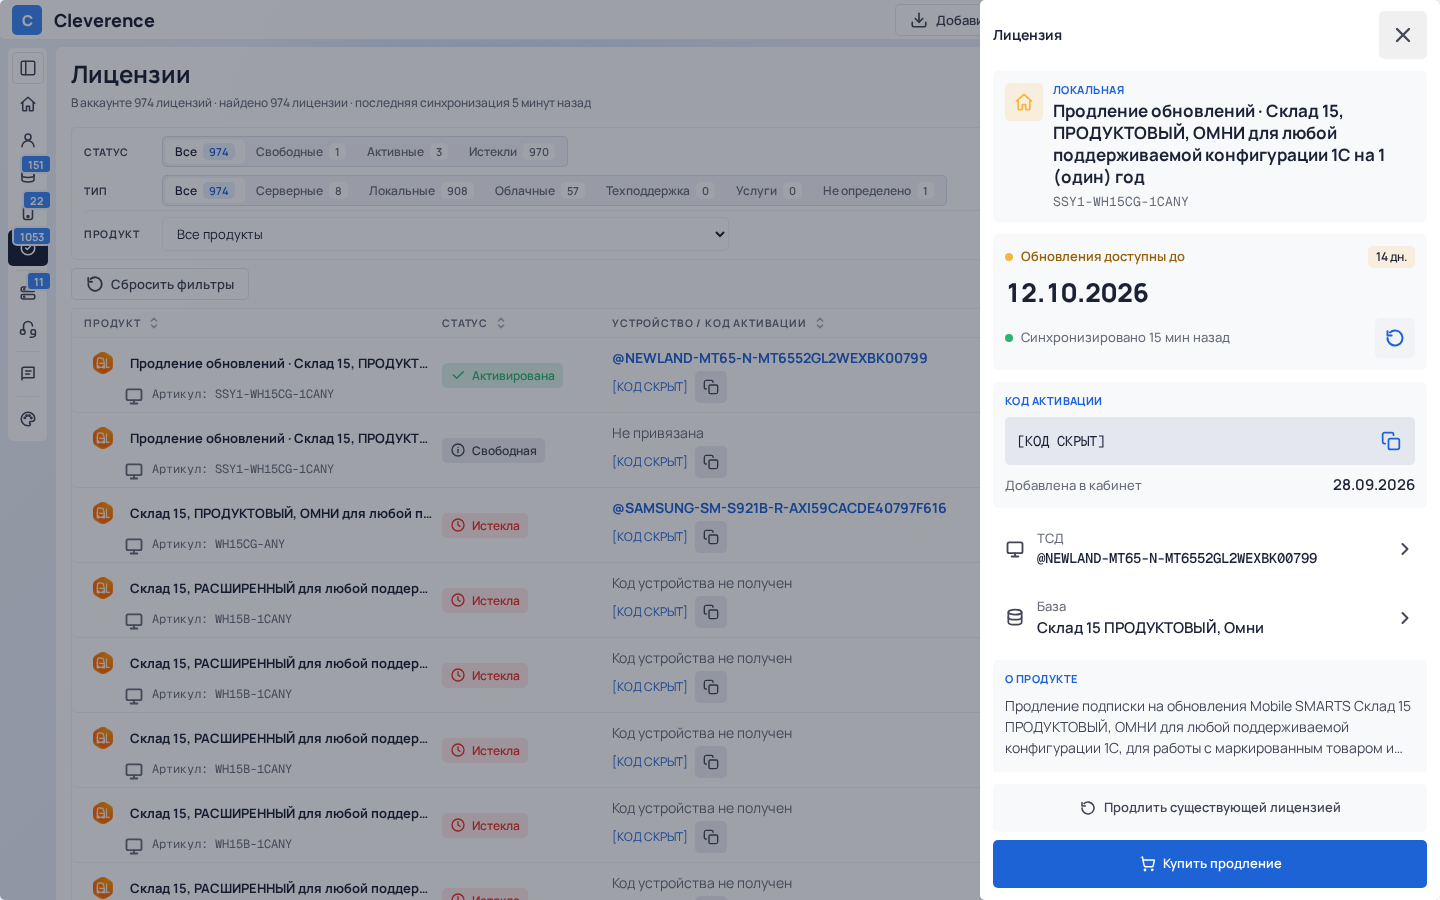Click the hidden activation code field

1210,441
